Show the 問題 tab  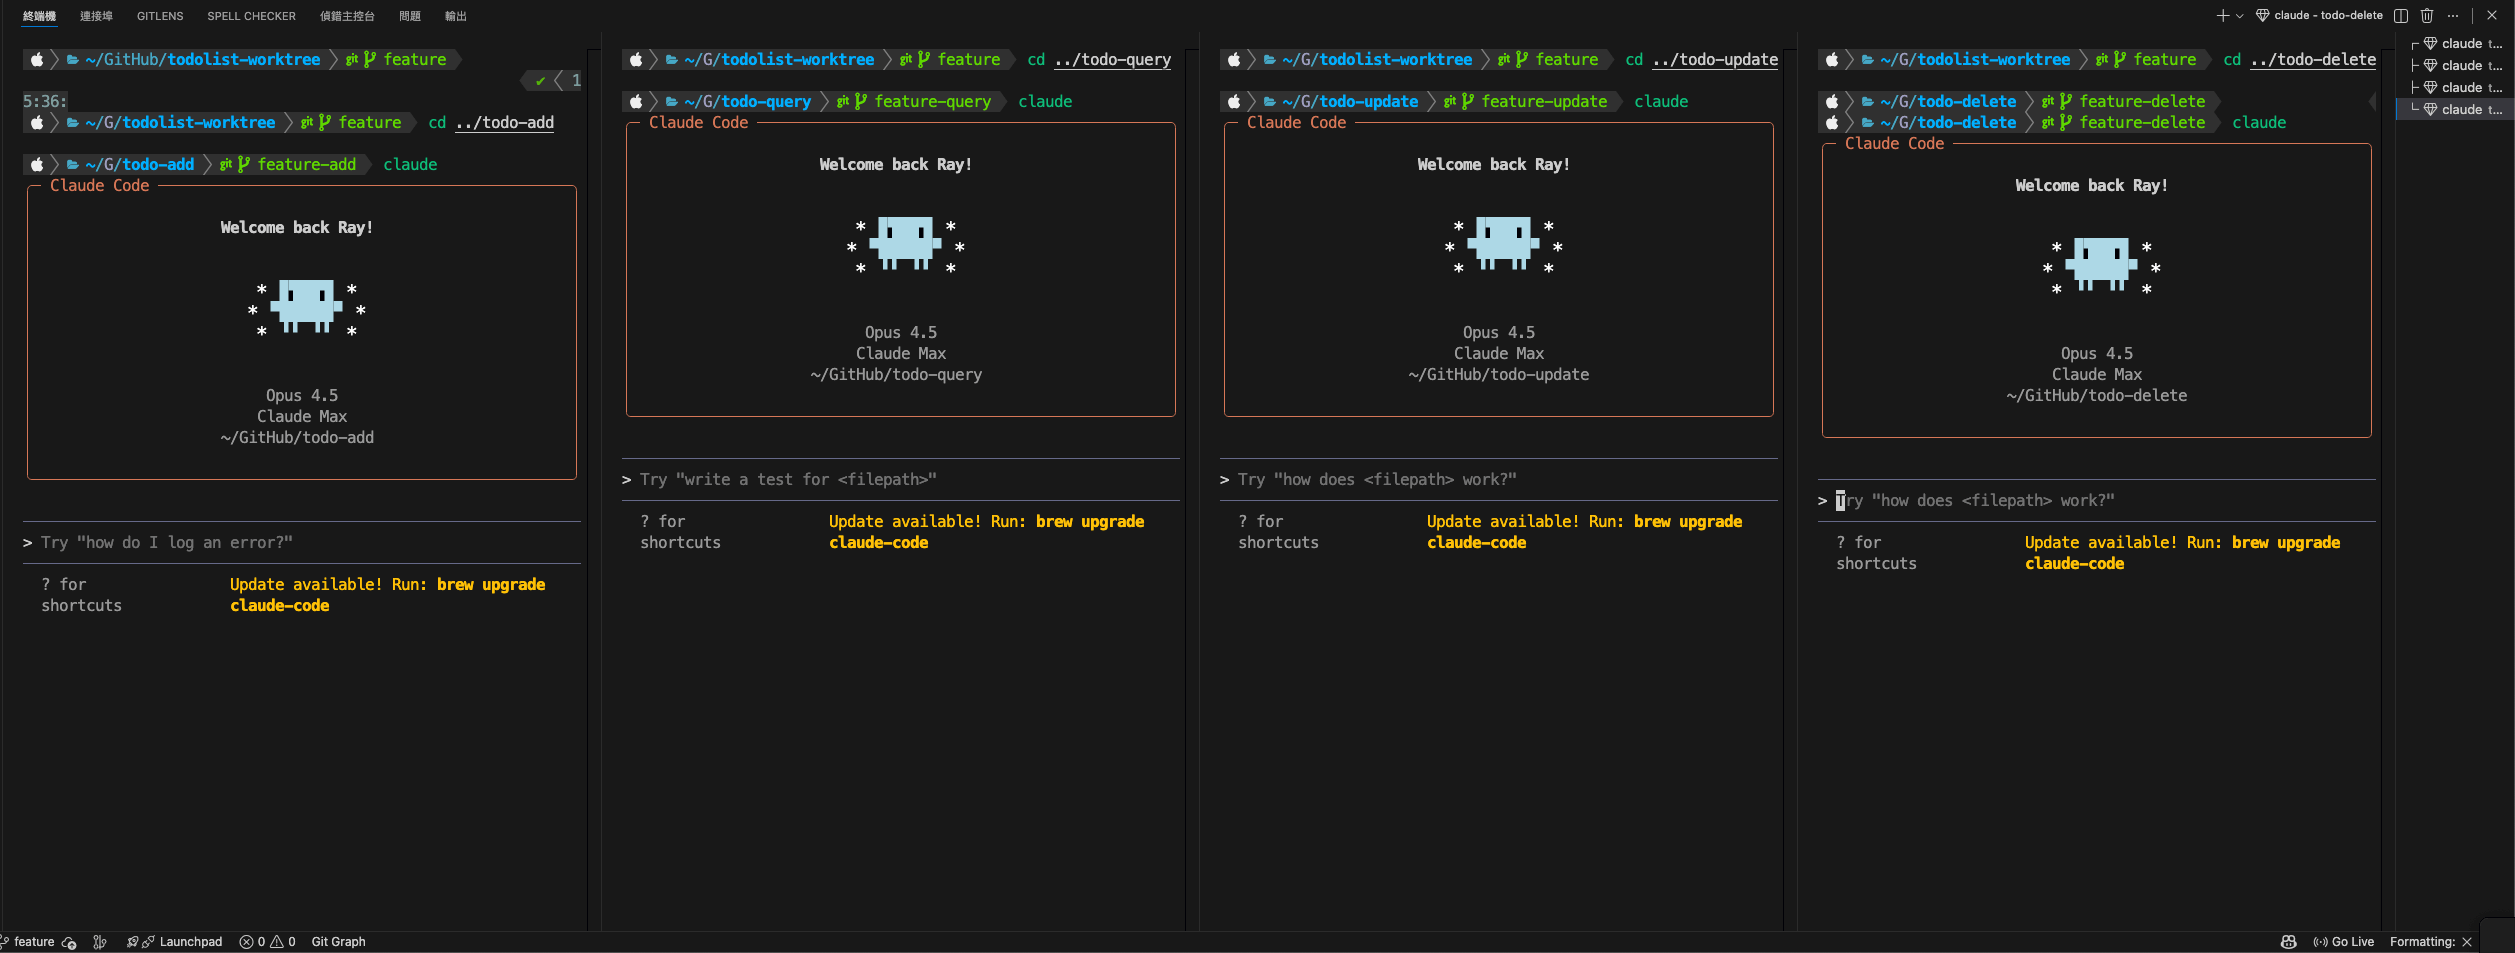(x=410, y=16)
